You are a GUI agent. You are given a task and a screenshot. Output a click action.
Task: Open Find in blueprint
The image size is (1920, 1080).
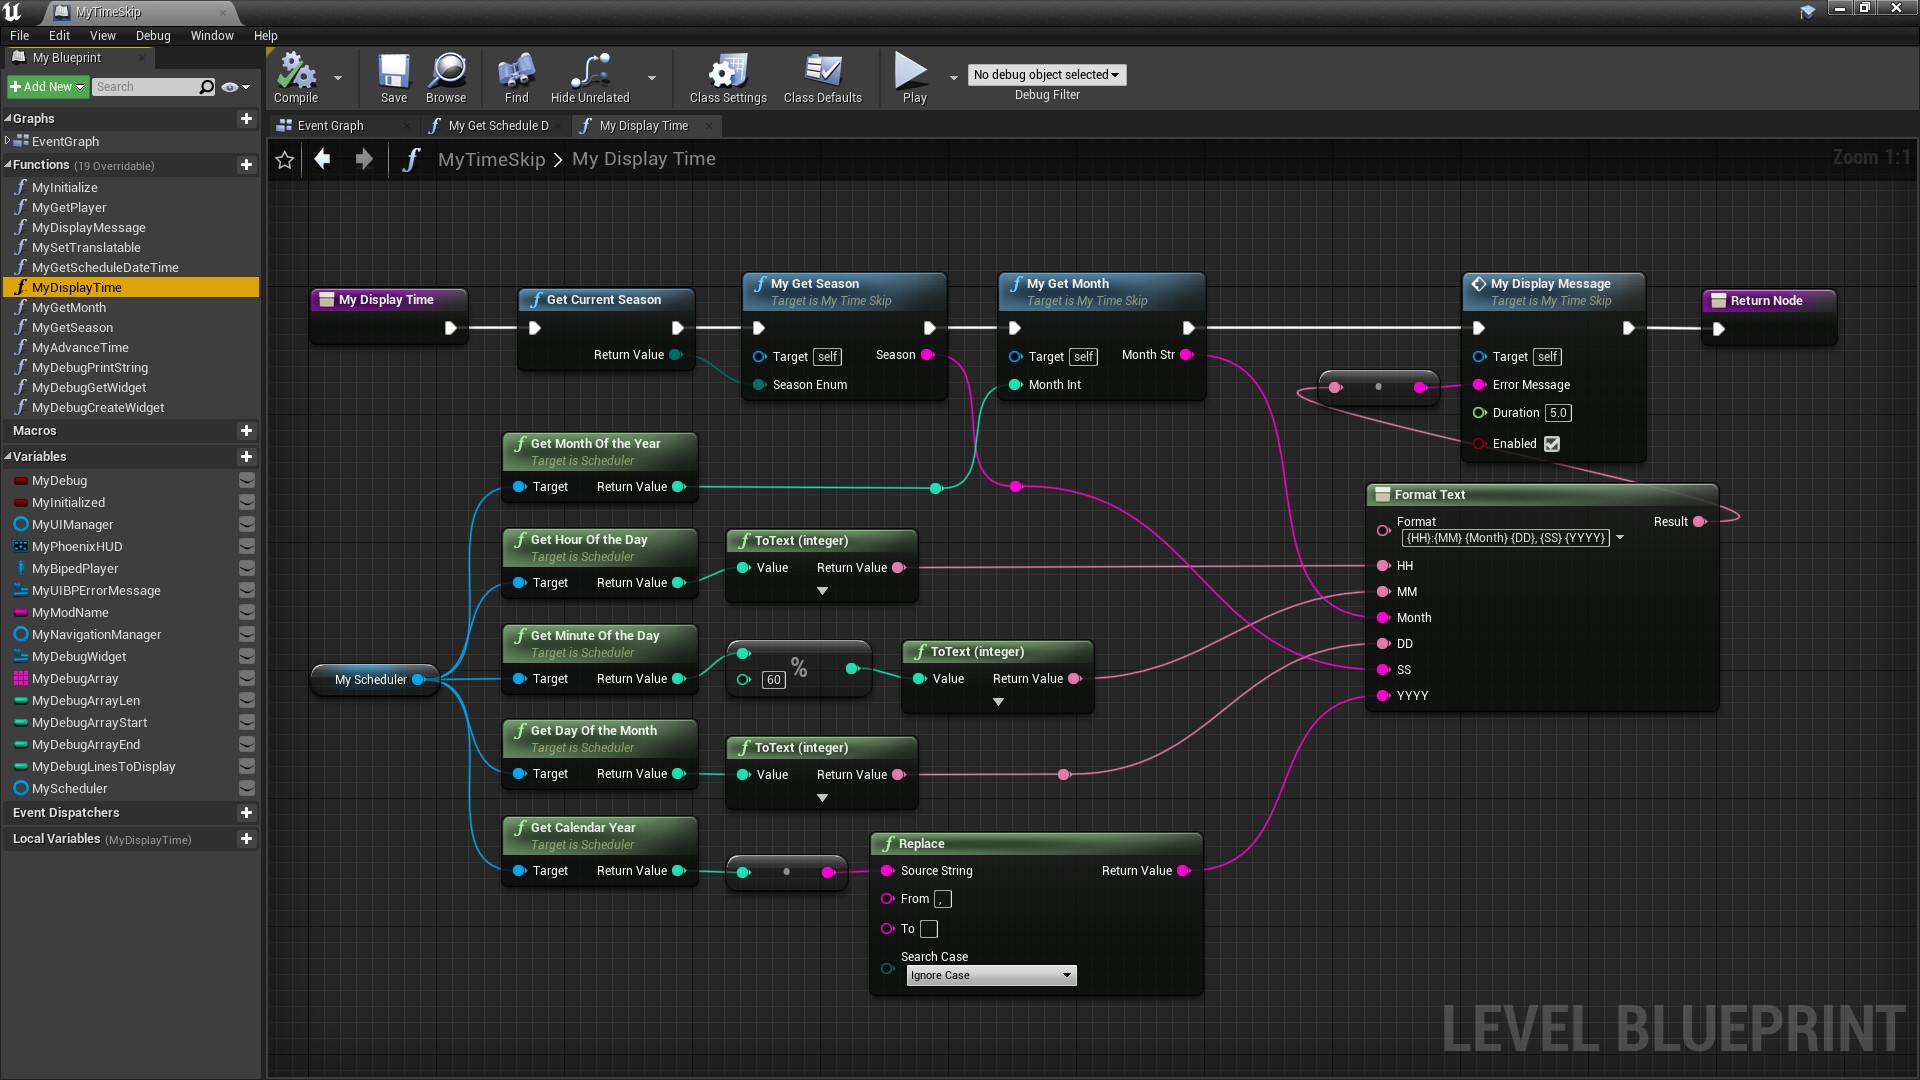click(516, 78)
